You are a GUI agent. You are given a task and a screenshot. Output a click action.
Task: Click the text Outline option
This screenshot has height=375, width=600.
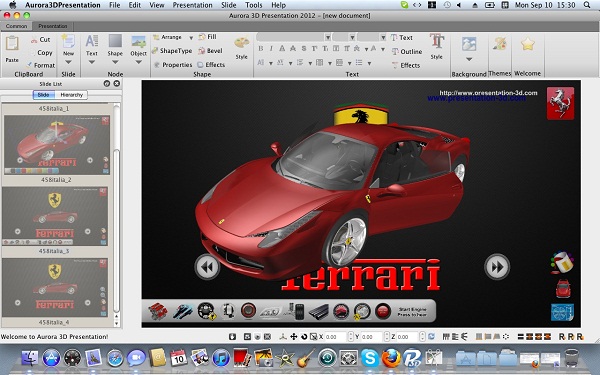407,51
